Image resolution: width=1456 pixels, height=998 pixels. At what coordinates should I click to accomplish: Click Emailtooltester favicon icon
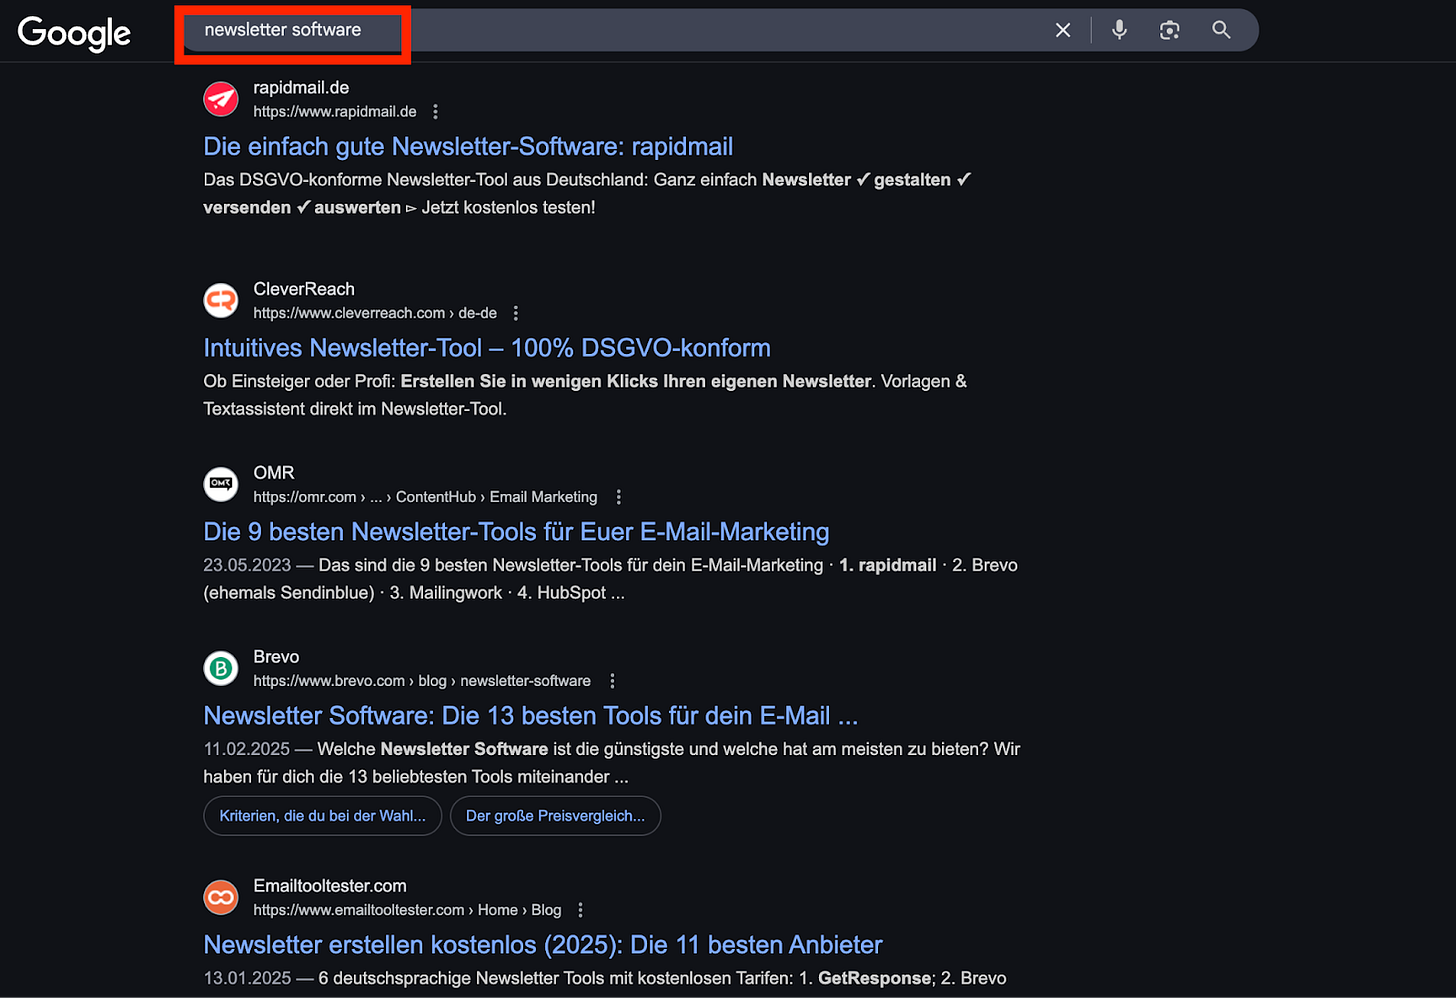click(221, 897)
